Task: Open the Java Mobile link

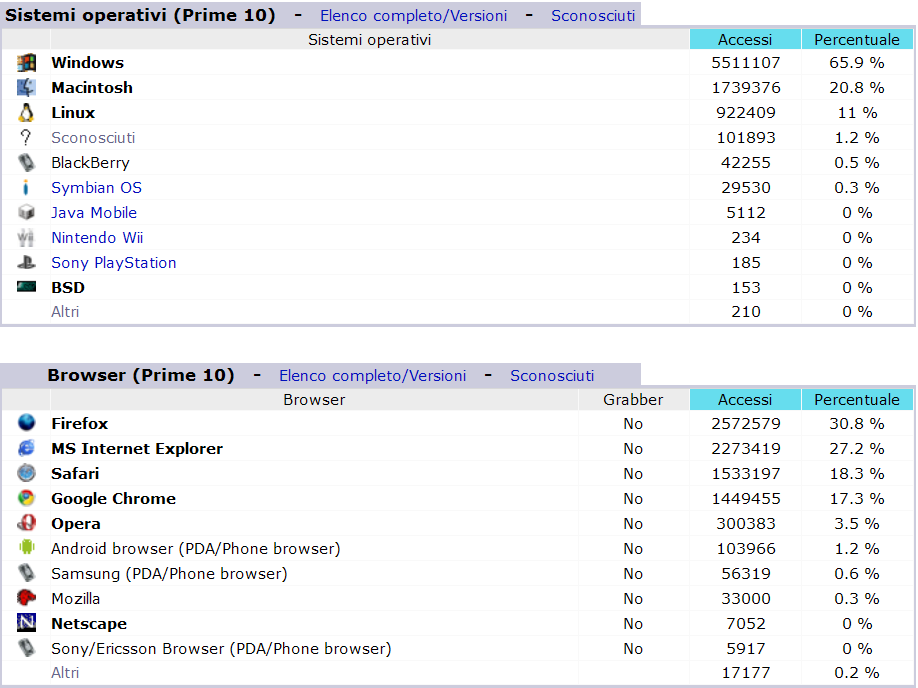Action: (x=94, y=213)
